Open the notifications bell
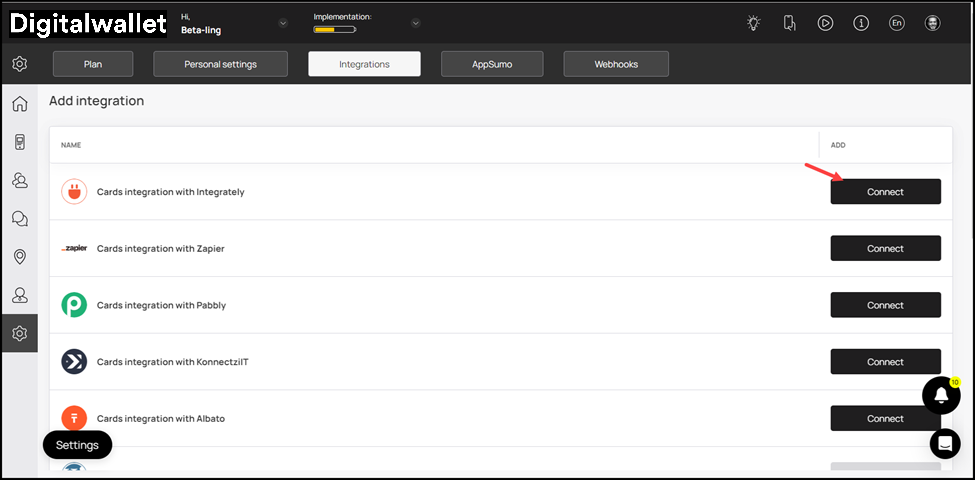 pos(941,395)
